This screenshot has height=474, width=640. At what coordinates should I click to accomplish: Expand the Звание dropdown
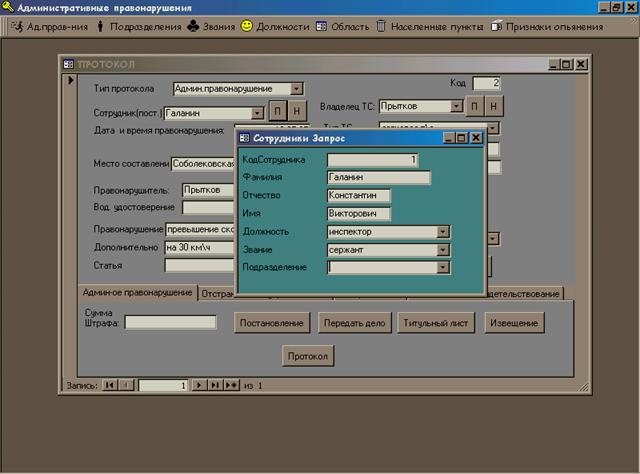point(443,250)
